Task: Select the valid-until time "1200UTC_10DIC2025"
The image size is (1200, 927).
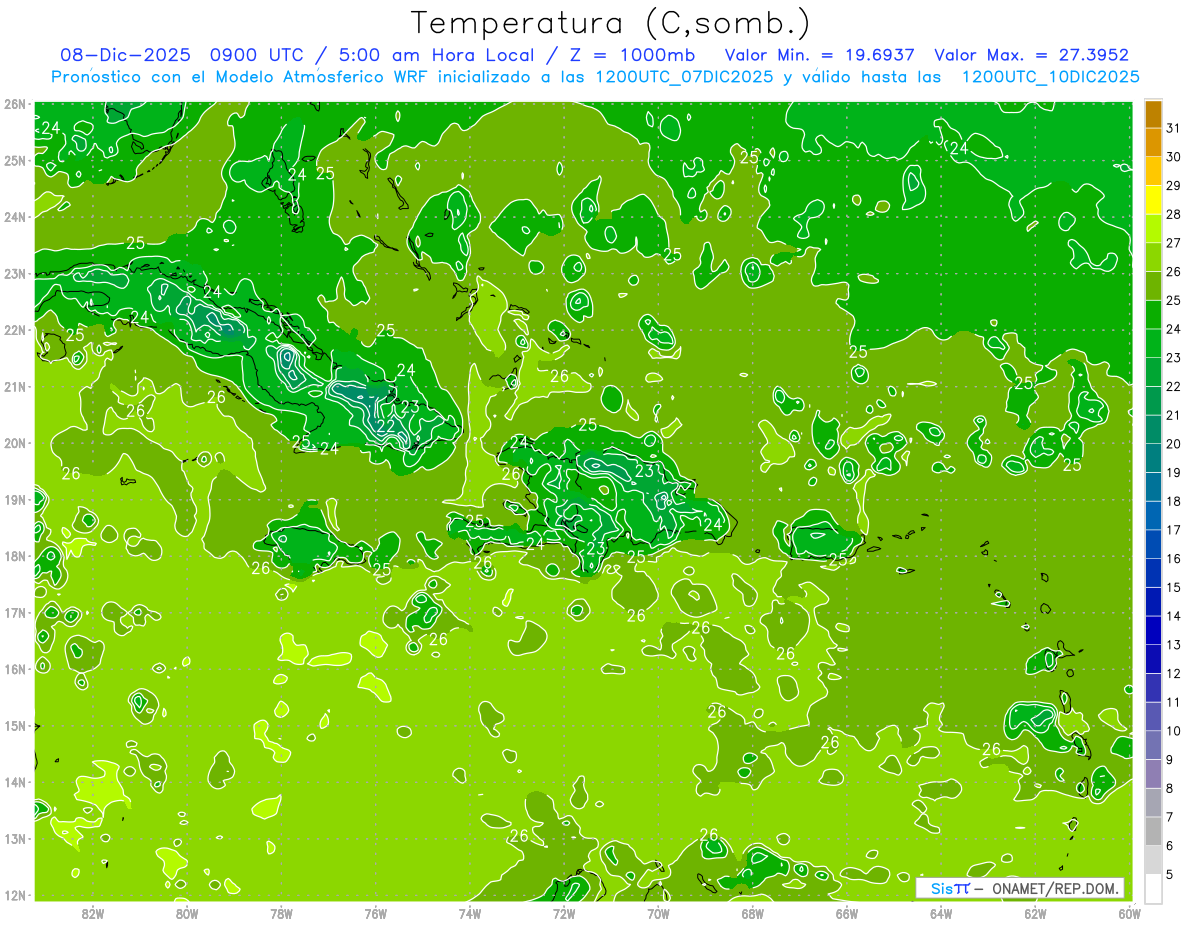Action: [1050, 77]
